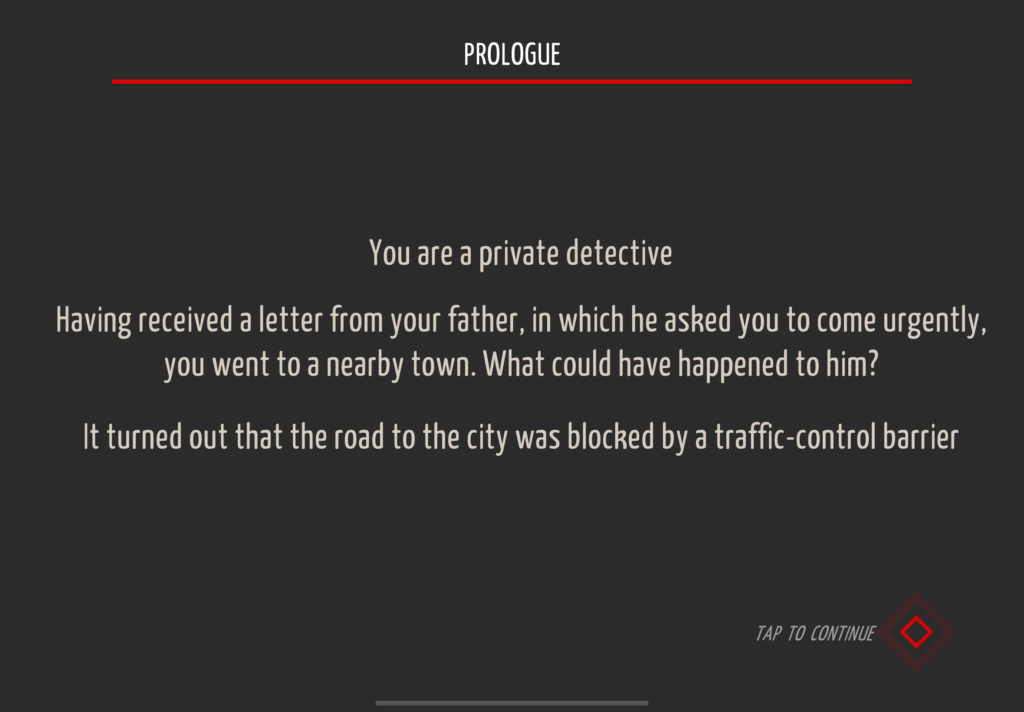The height and width of the screenshot is (712, 1024).
Task: Click the sentence starting 'Having received a letter'
Action: [520, 342]
